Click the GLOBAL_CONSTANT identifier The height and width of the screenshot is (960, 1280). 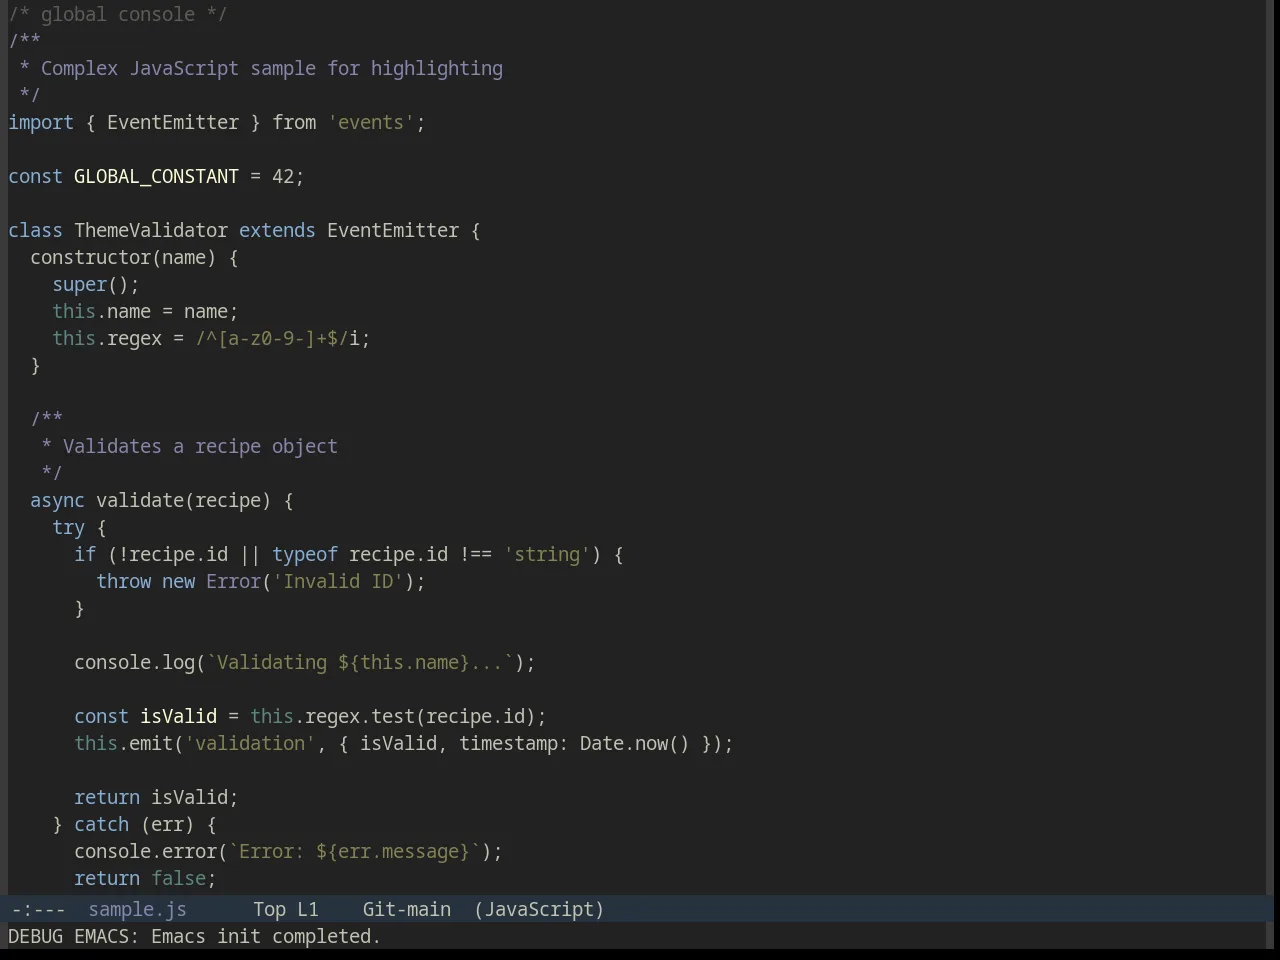(x=156, y=176)
